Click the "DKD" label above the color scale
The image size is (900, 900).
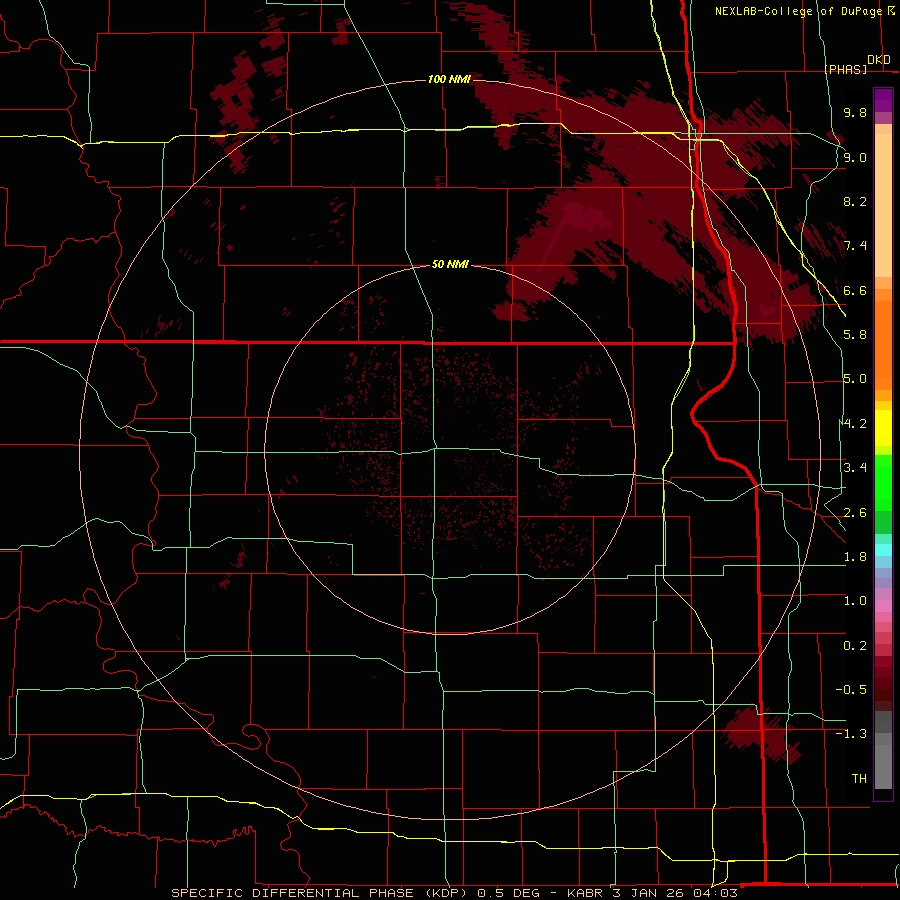point(879,60)
